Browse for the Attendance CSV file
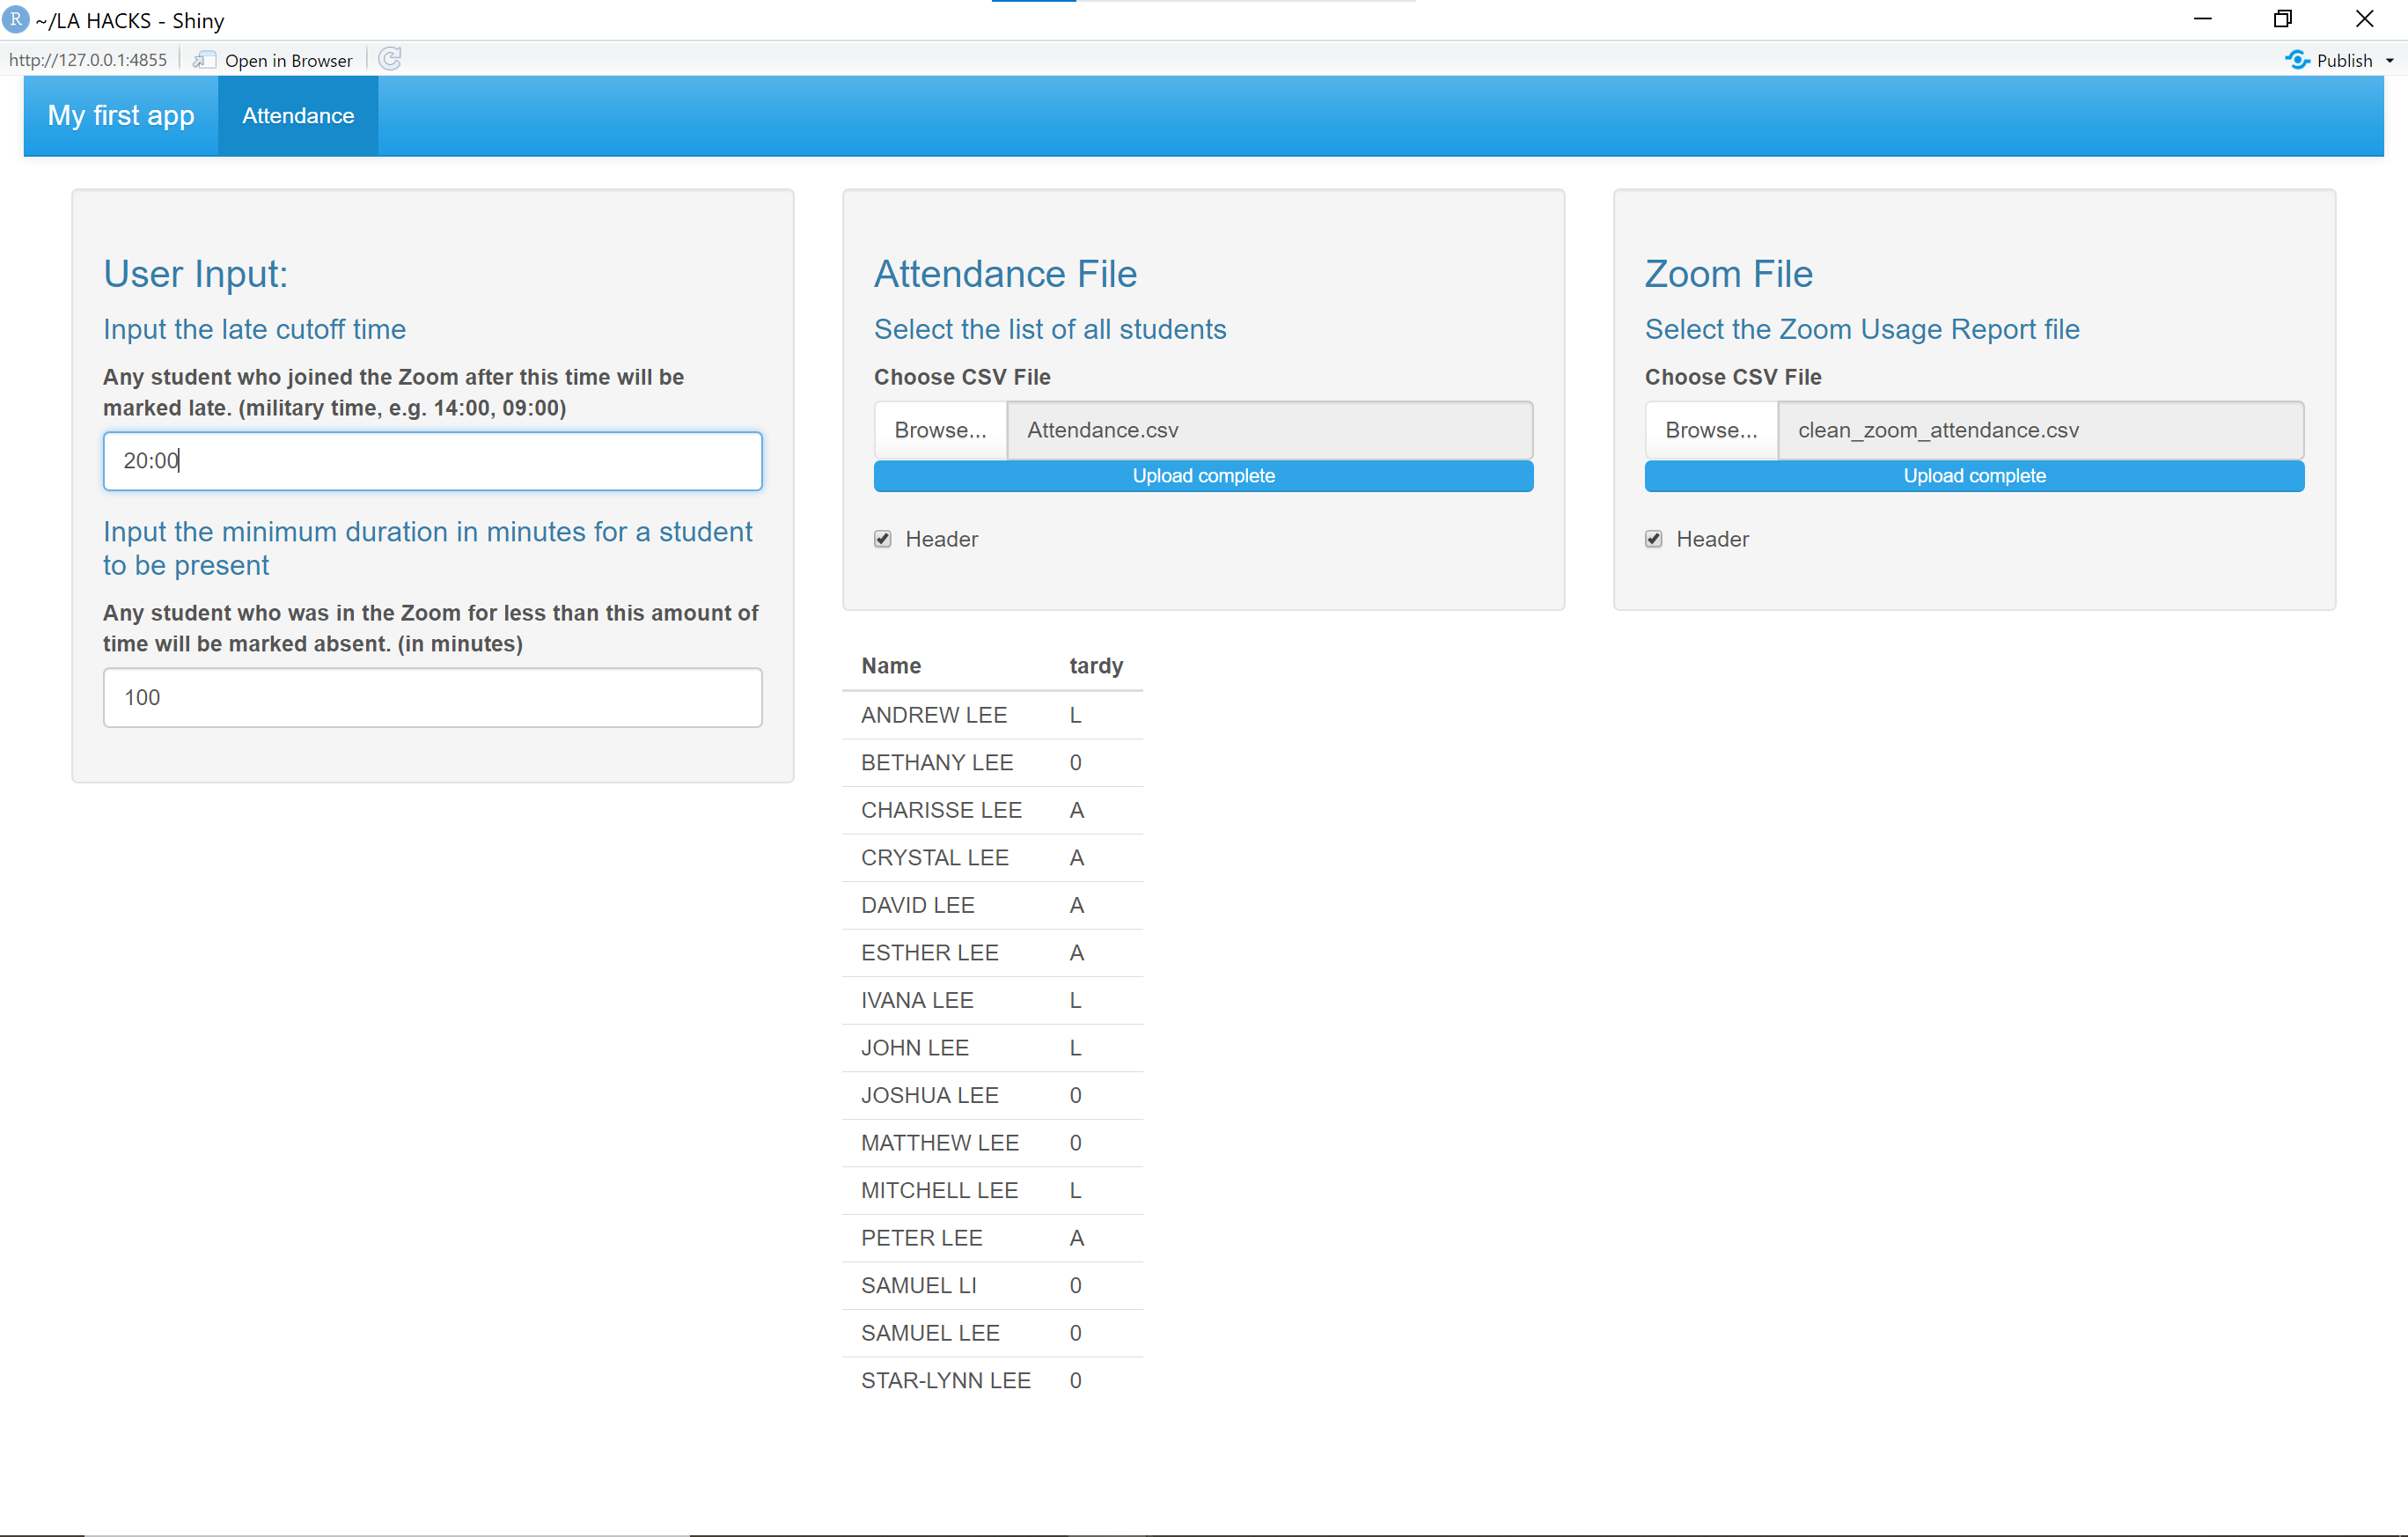 940,430
